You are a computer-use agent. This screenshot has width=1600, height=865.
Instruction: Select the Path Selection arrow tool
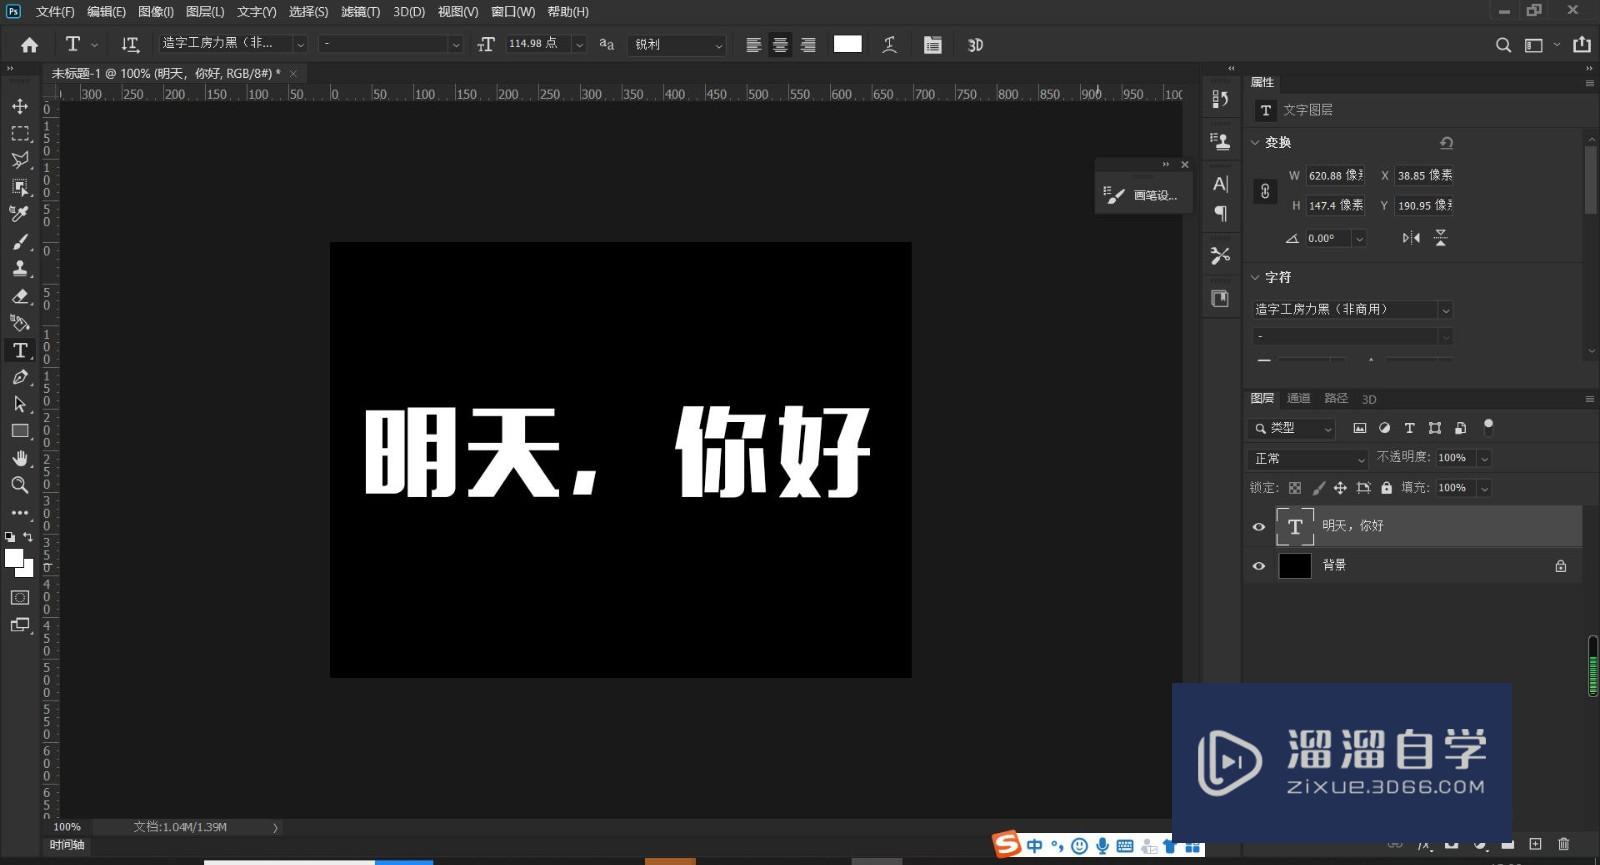pos(20,404)
